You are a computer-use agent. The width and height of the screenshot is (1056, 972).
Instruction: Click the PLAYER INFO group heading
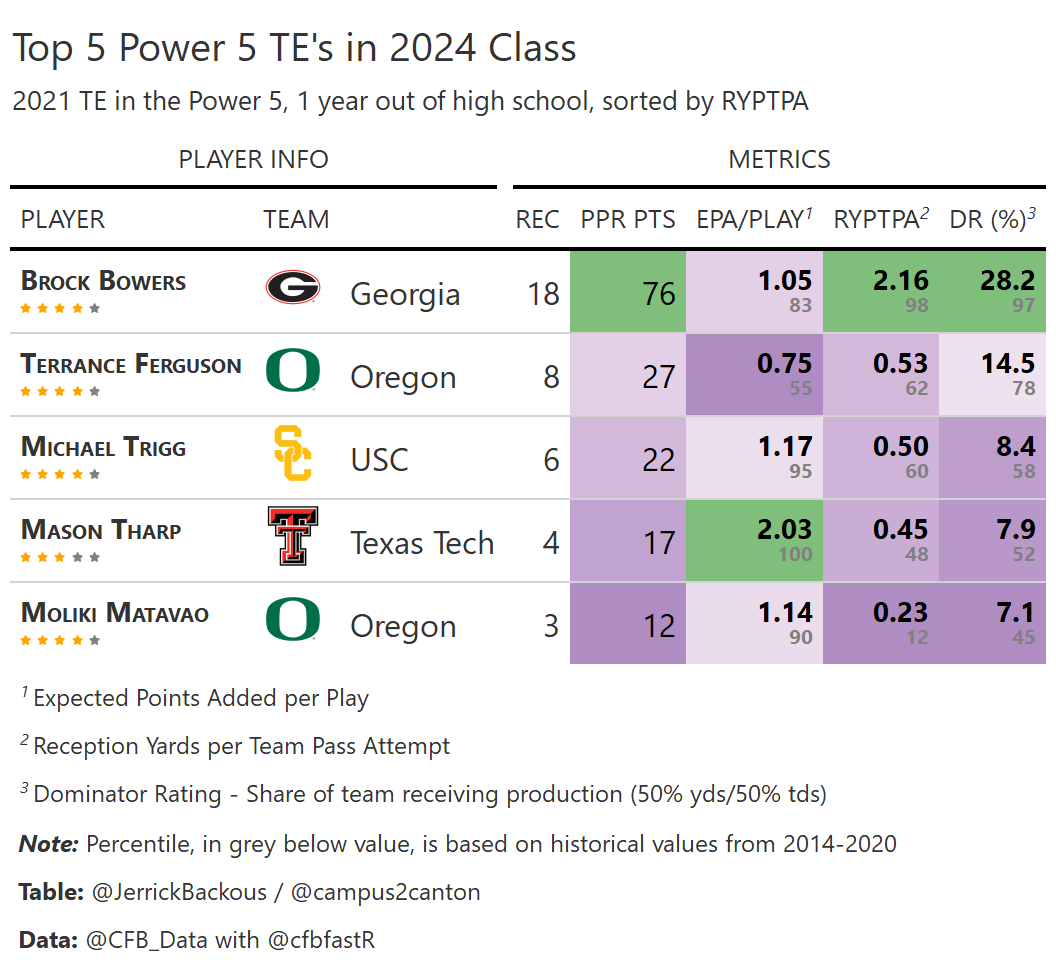(253, 159)
